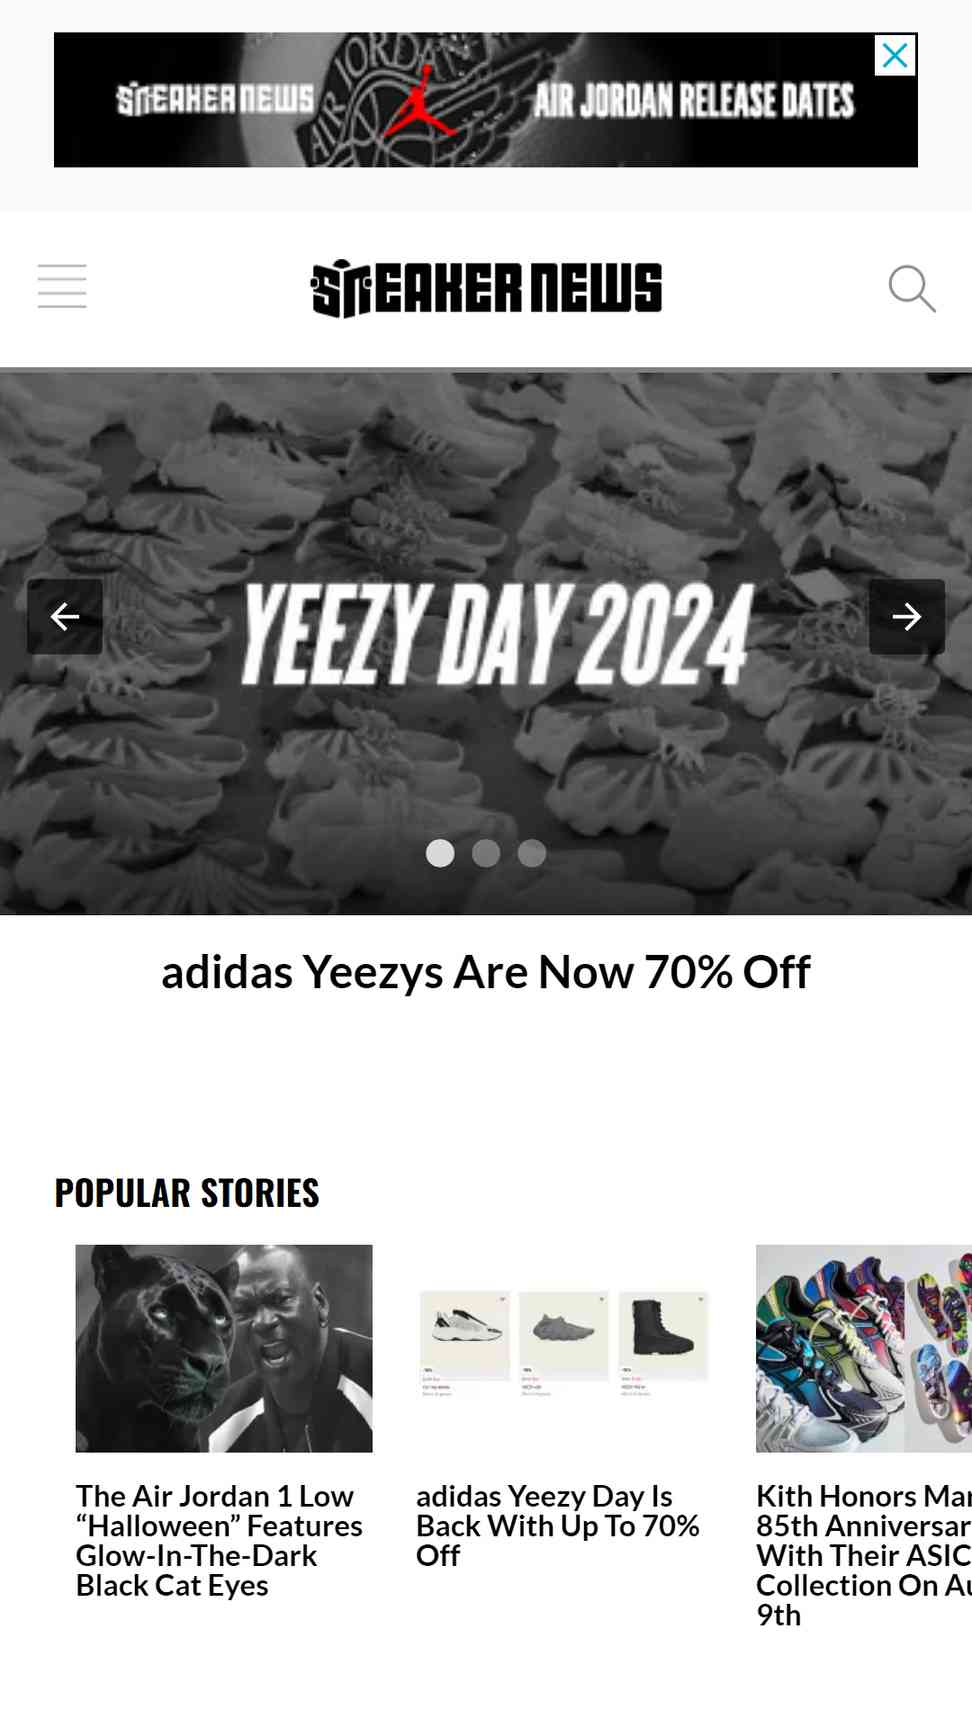Image resolution: width=972 pixels, height=1728 pixels.
Task: Open the Yeezy Day 2024 hero image
Action: [486, 643]
